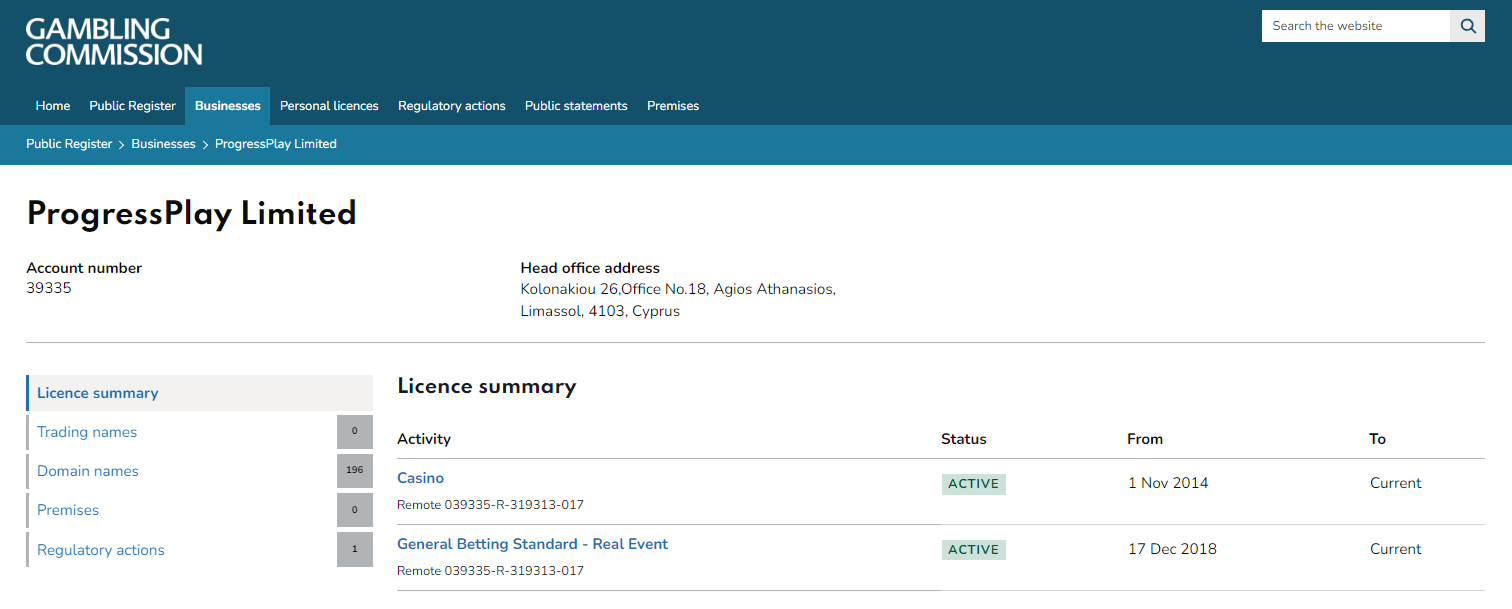Image resolution: width=1512 pixels, height=609 pixels.
Task: Open General Betting Standard - Real Event link
Action: [x=532, y=544]
